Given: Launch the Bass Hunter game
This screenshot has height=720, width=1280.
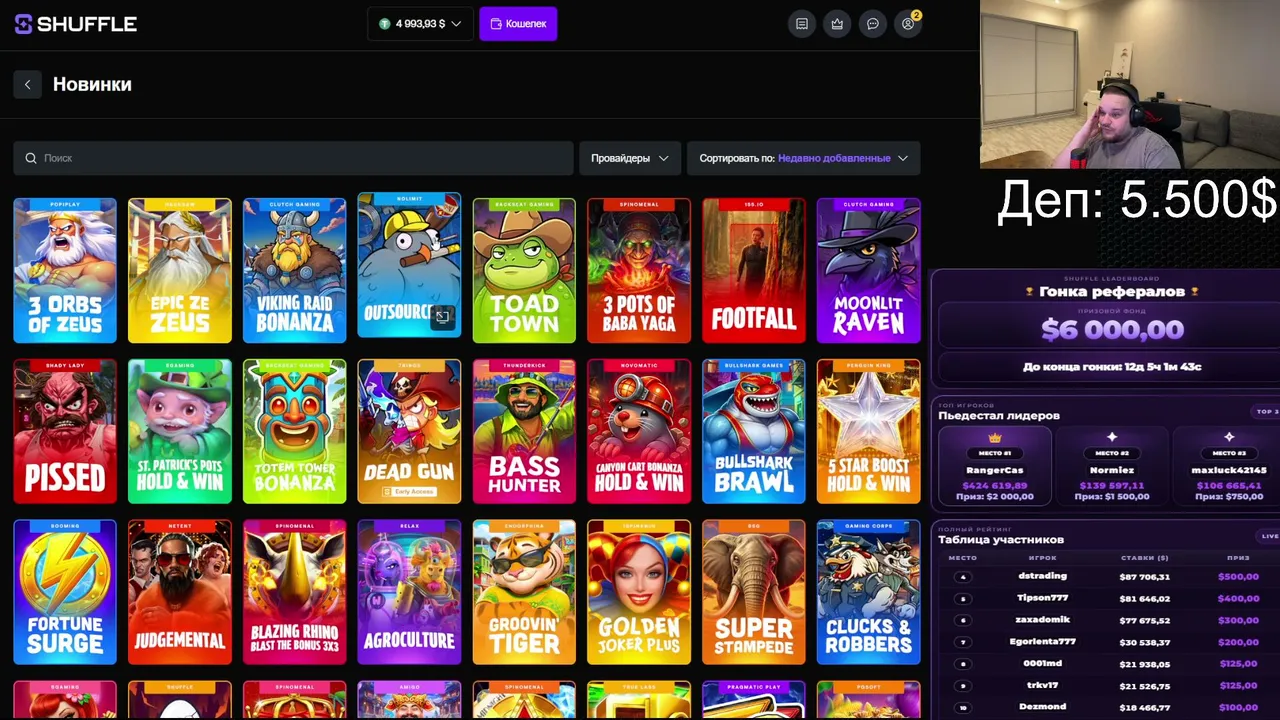Looking at the screenshot, I should pyautogui.click(x=524, y=431).
